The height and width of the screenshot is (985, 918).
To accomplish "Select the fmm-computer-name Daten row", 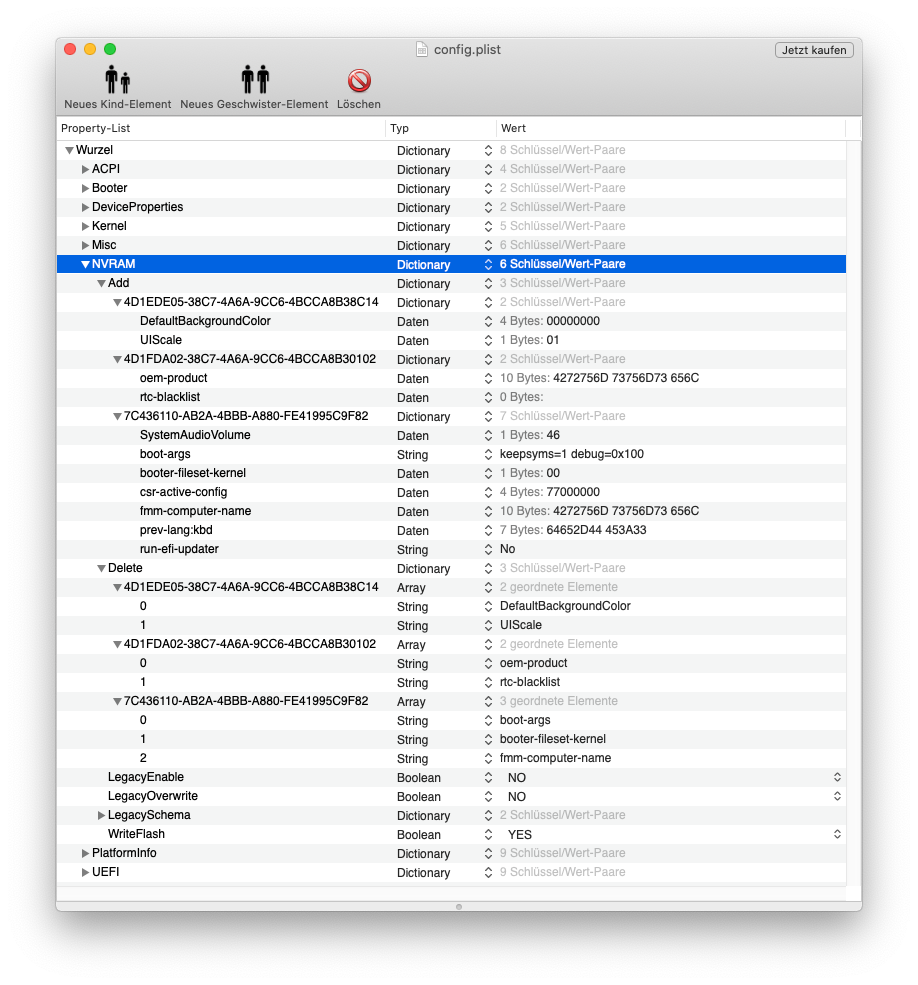I will (451, 511).
